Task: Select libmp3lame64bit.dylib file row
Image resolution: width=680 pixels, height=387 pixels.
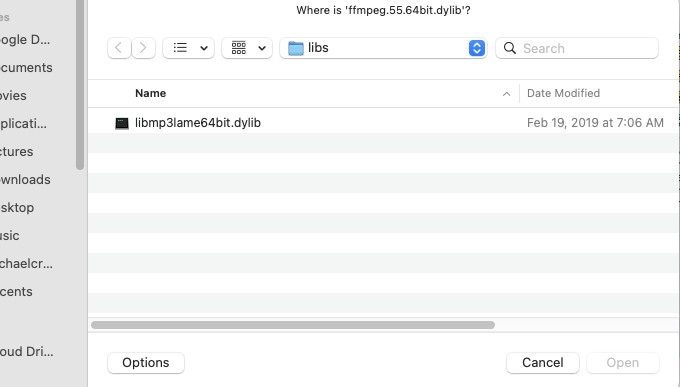Action: point(383,123)
